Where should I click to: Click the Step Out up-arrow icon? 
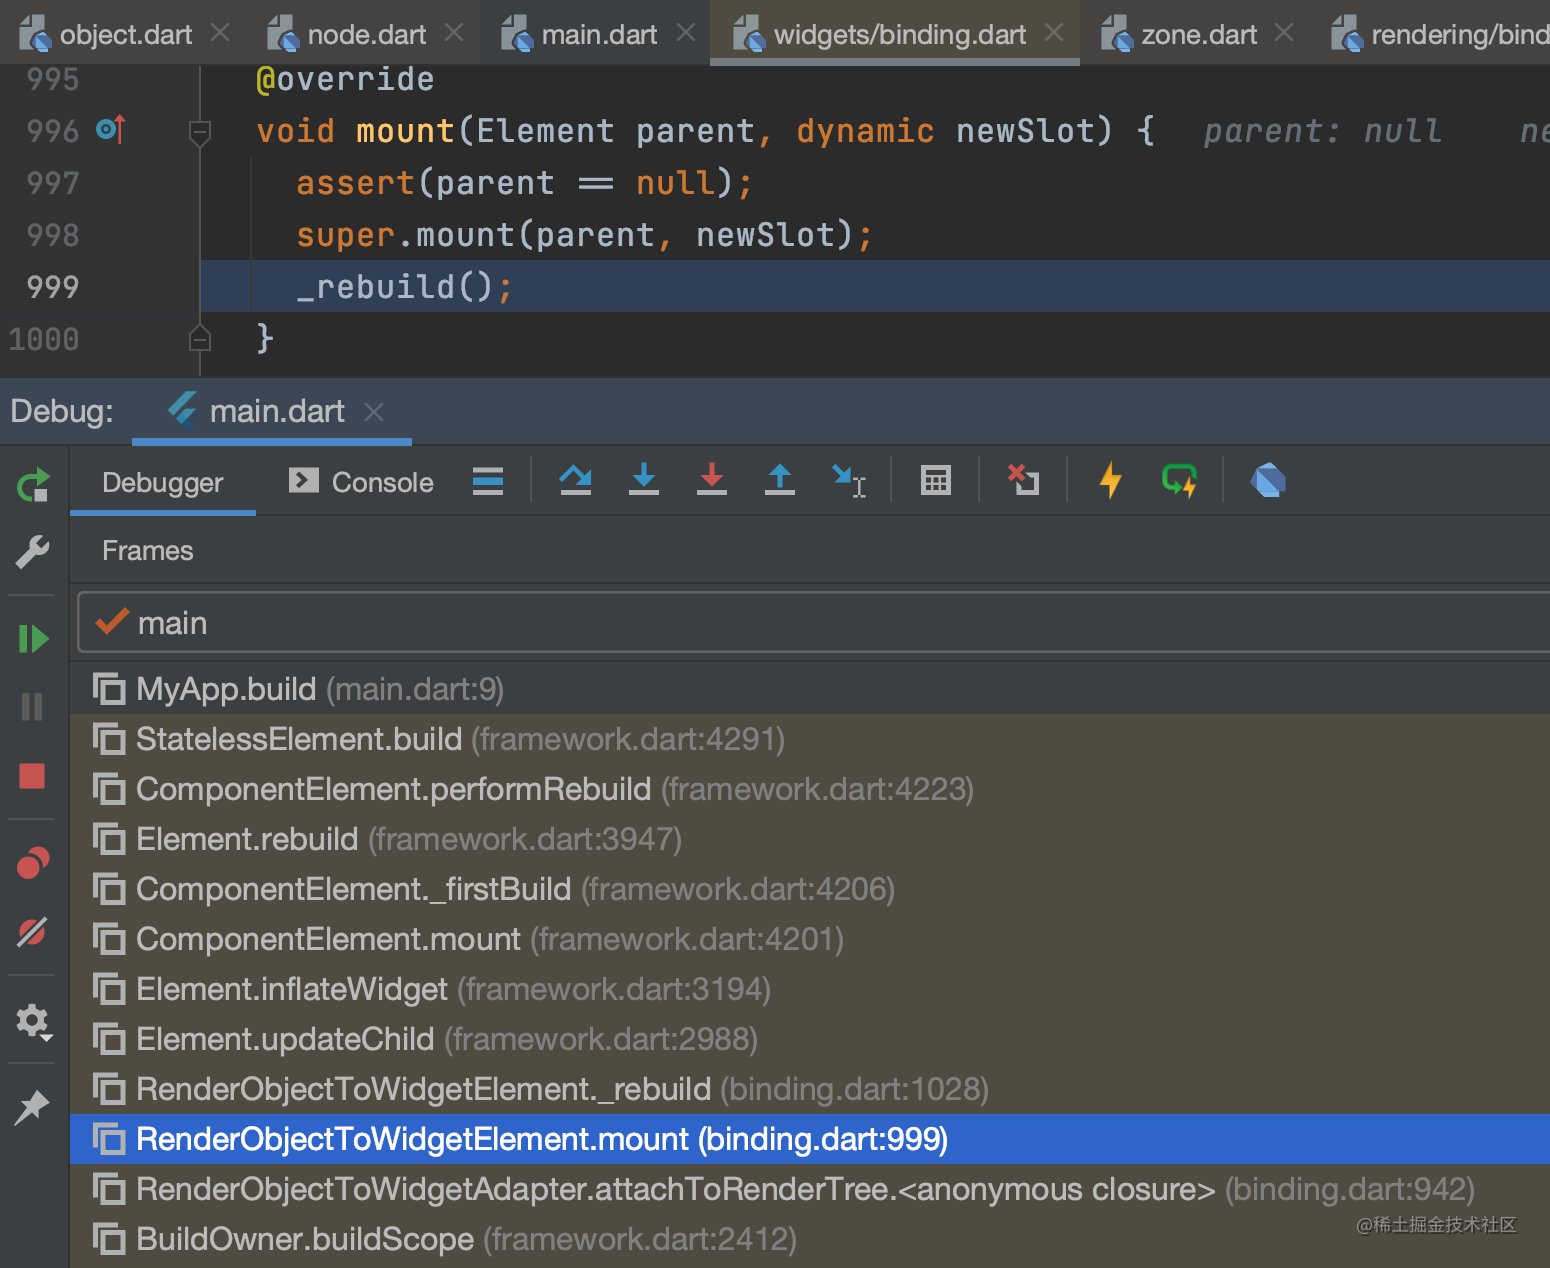[x=780, y=481]
